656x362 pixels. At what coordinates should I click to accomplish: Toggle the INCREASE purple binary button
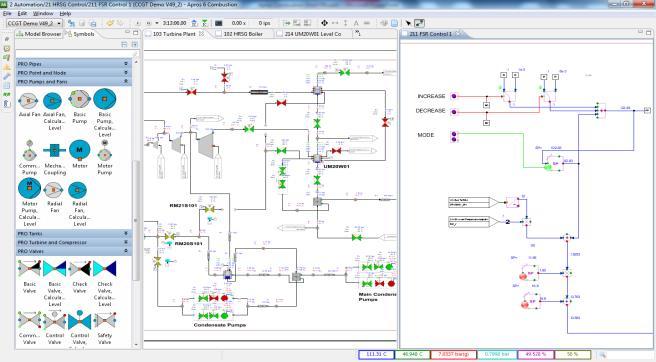(454, 96)
